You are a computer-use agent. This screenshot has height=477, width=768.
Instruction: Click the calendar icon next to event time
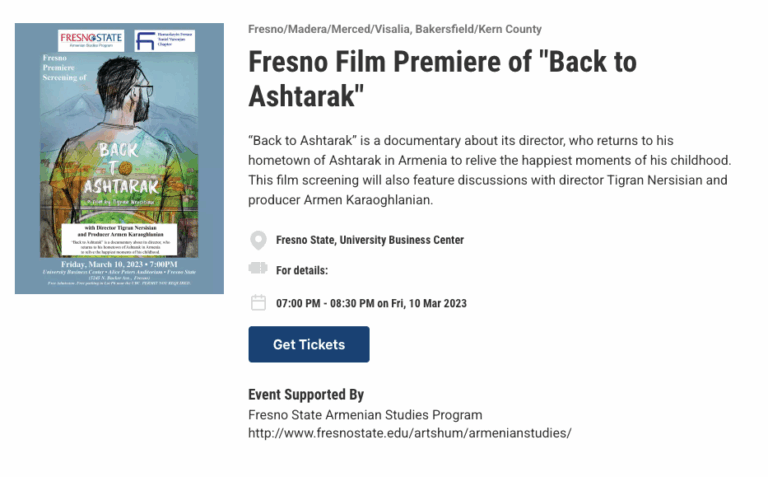pyautogui.click(x=258, y=302)
